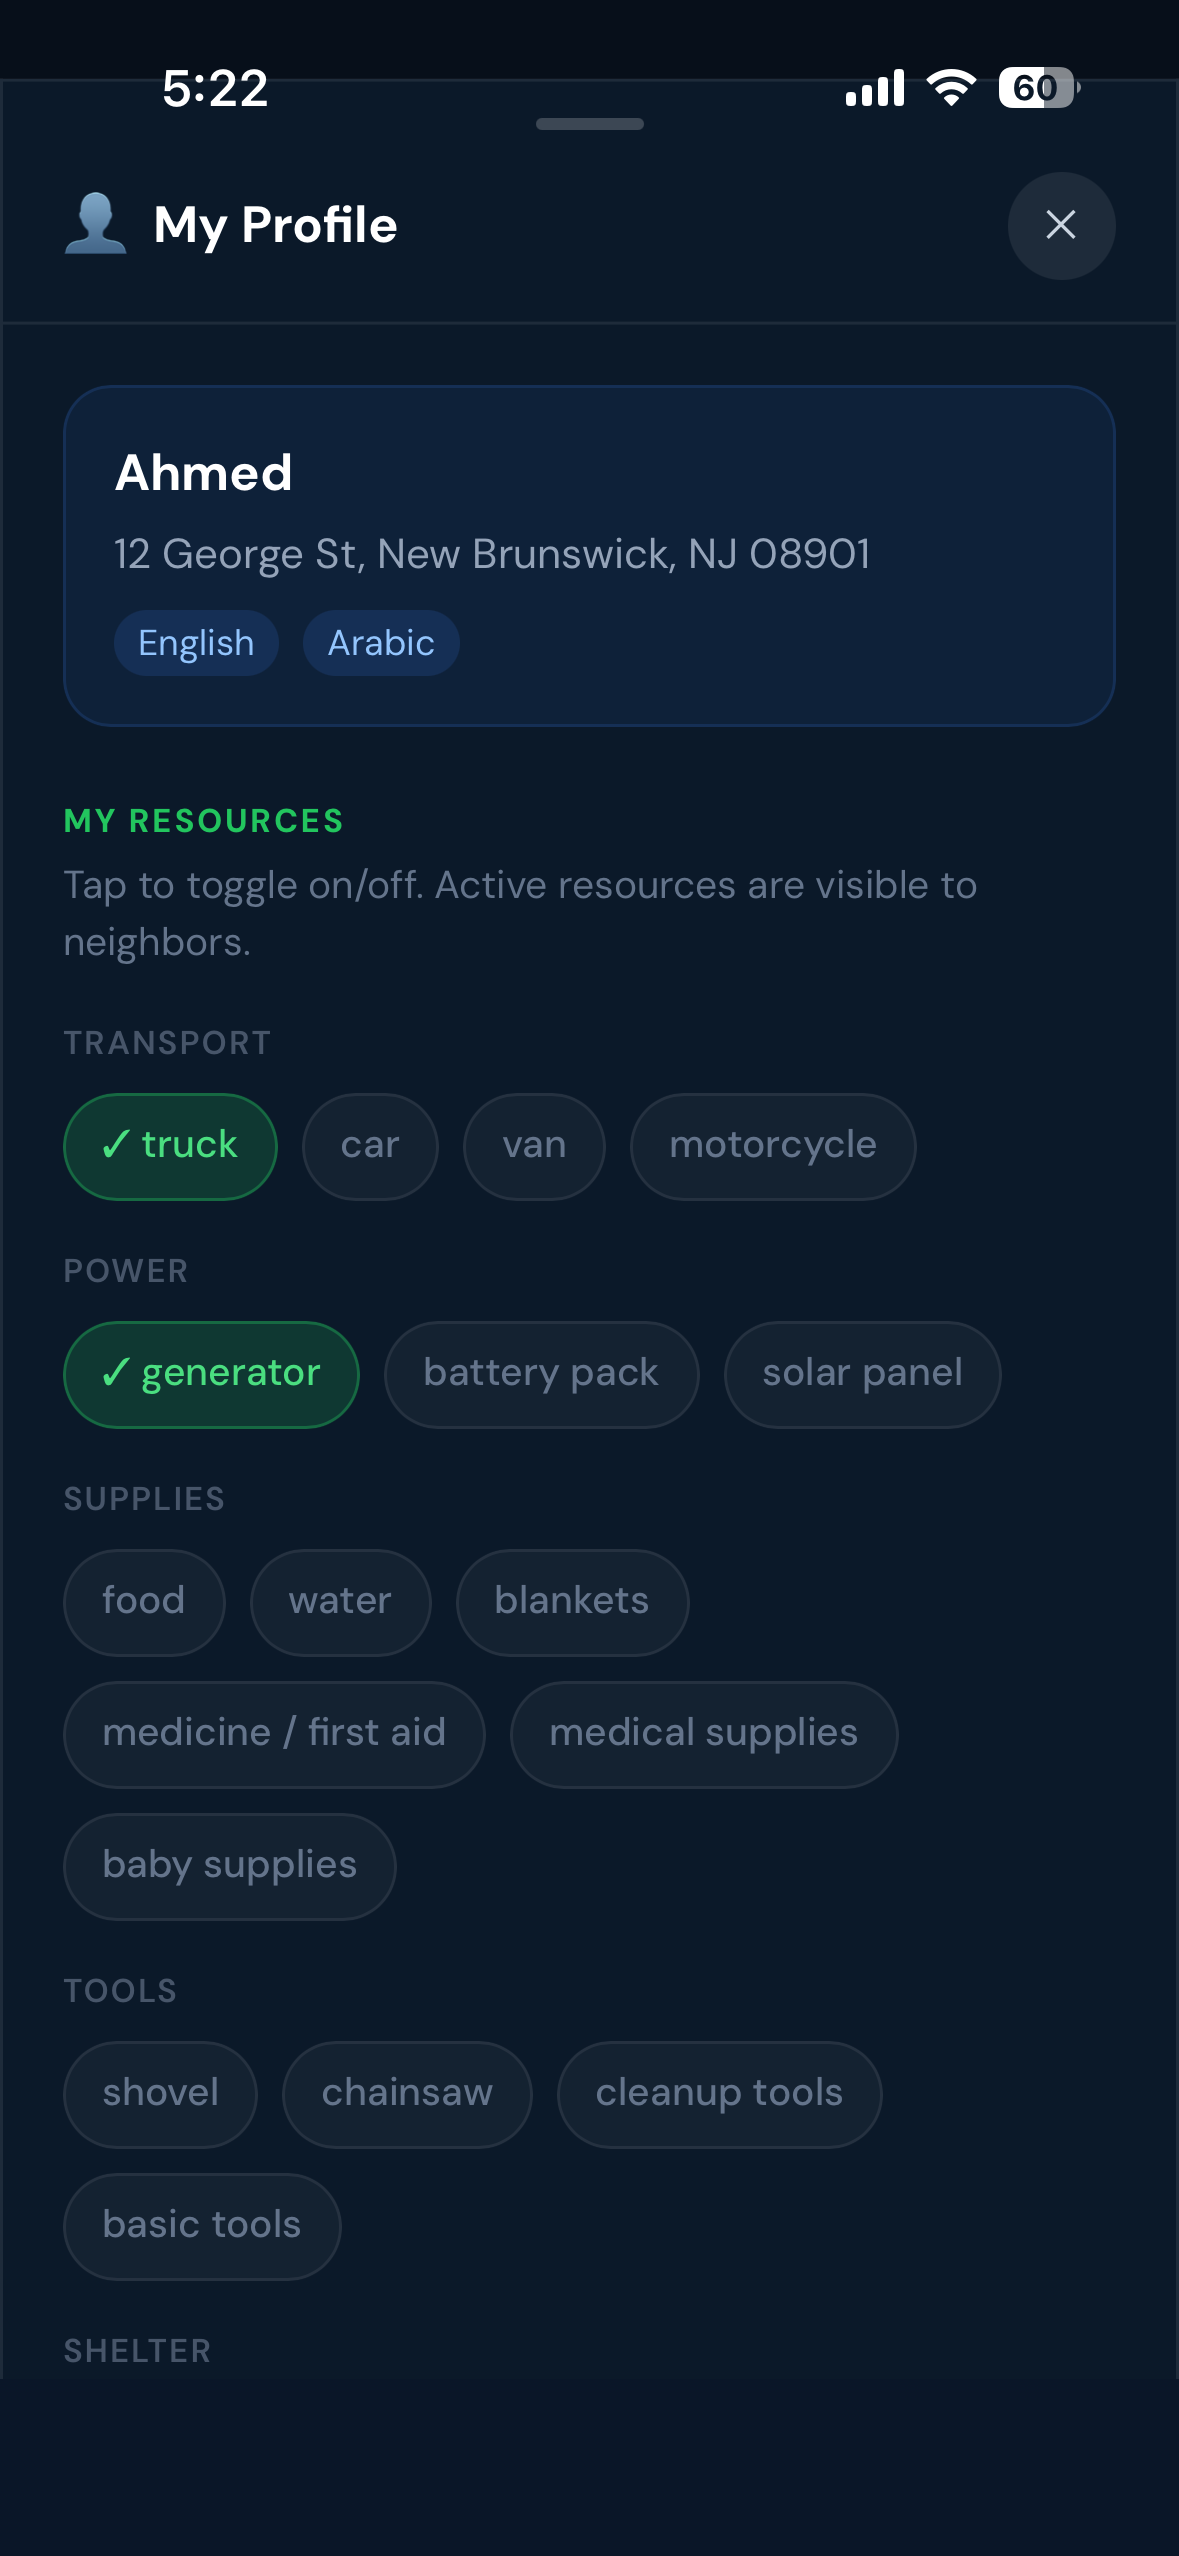
Task: Toggle on the van resource
Action: (534, 1146)
